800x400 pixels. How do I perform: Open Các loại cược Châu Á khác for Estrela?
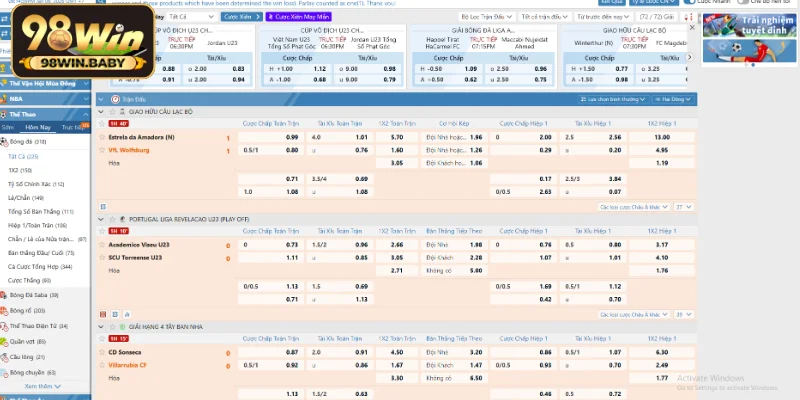(634, 207)
